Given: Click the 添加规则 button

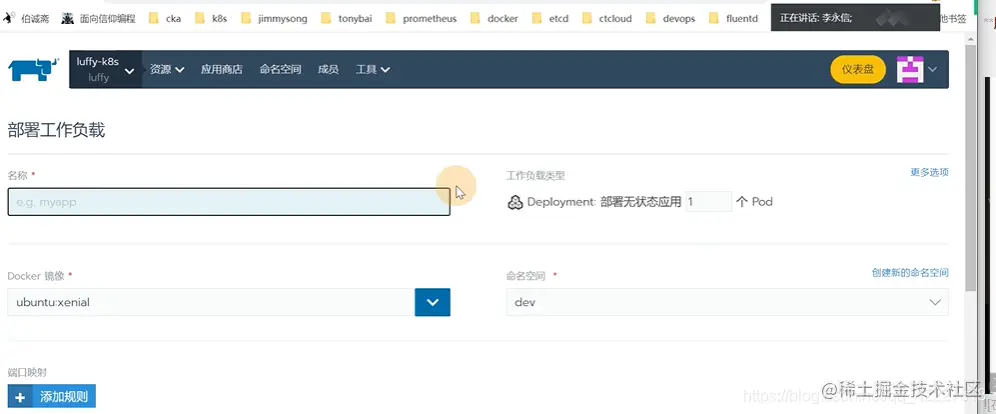Looking at the screenshot, I should 52,397.
